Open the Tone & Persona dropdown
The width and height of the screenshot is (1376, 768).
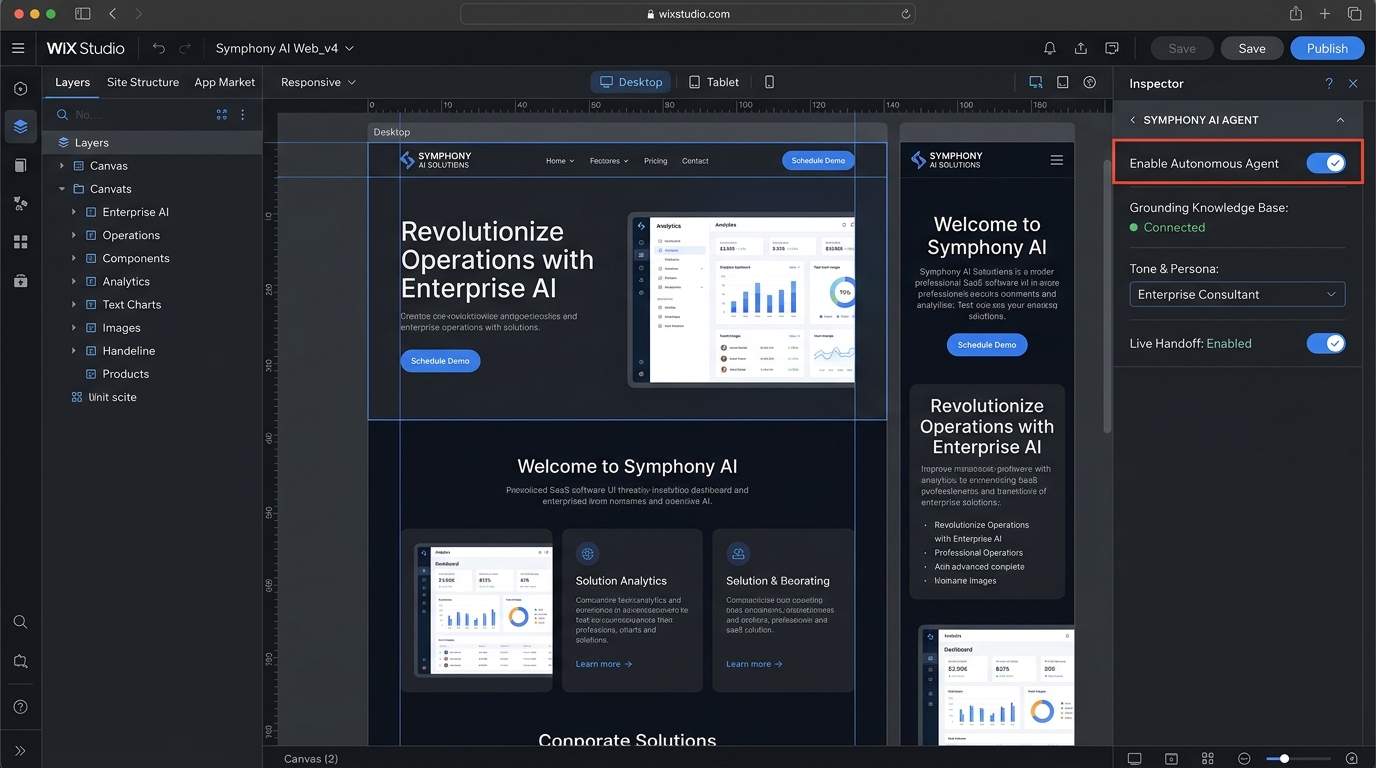(x=1237, y=294)
